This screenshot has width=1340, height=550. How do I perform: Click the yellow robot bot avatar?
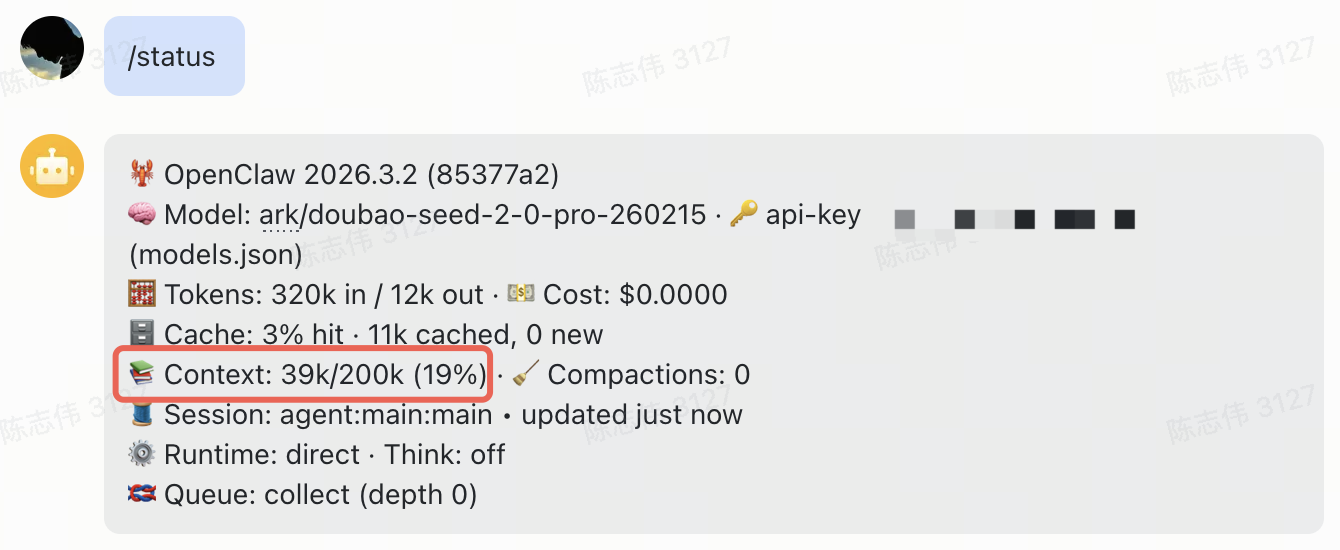(52, 166)
